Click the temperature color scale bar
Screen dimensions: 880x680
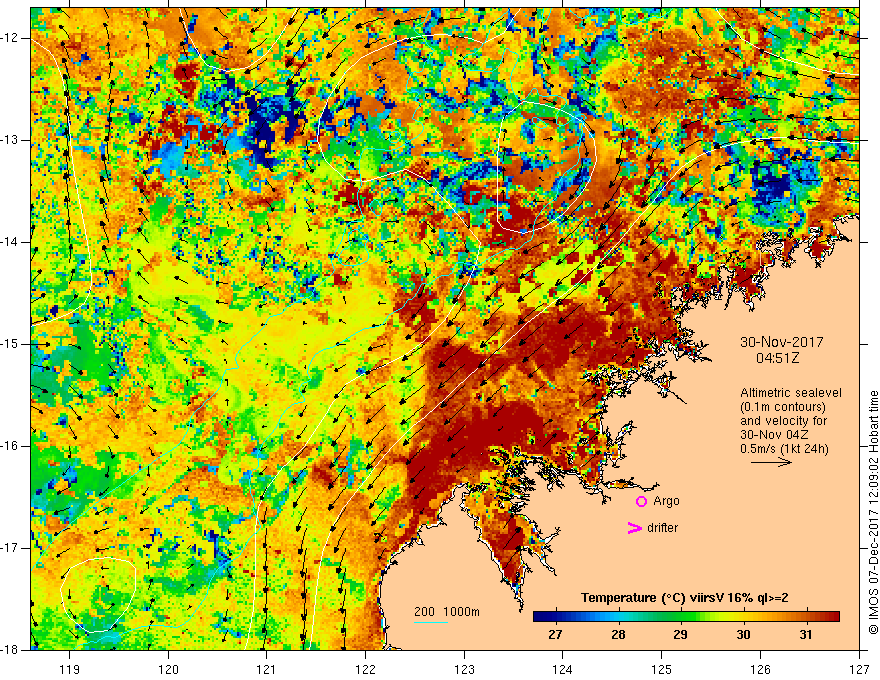click(686, 616)
